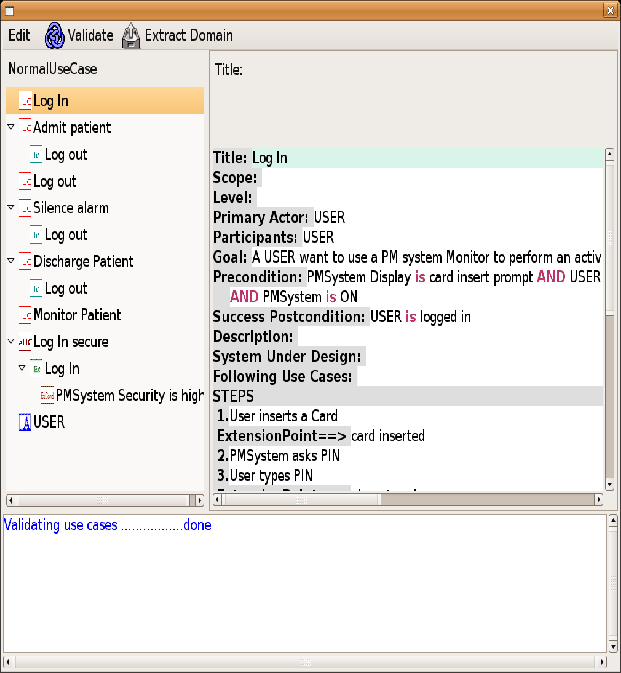Click the Participants: USER line
Screen dimensions: 621x673
pos(273,237)
